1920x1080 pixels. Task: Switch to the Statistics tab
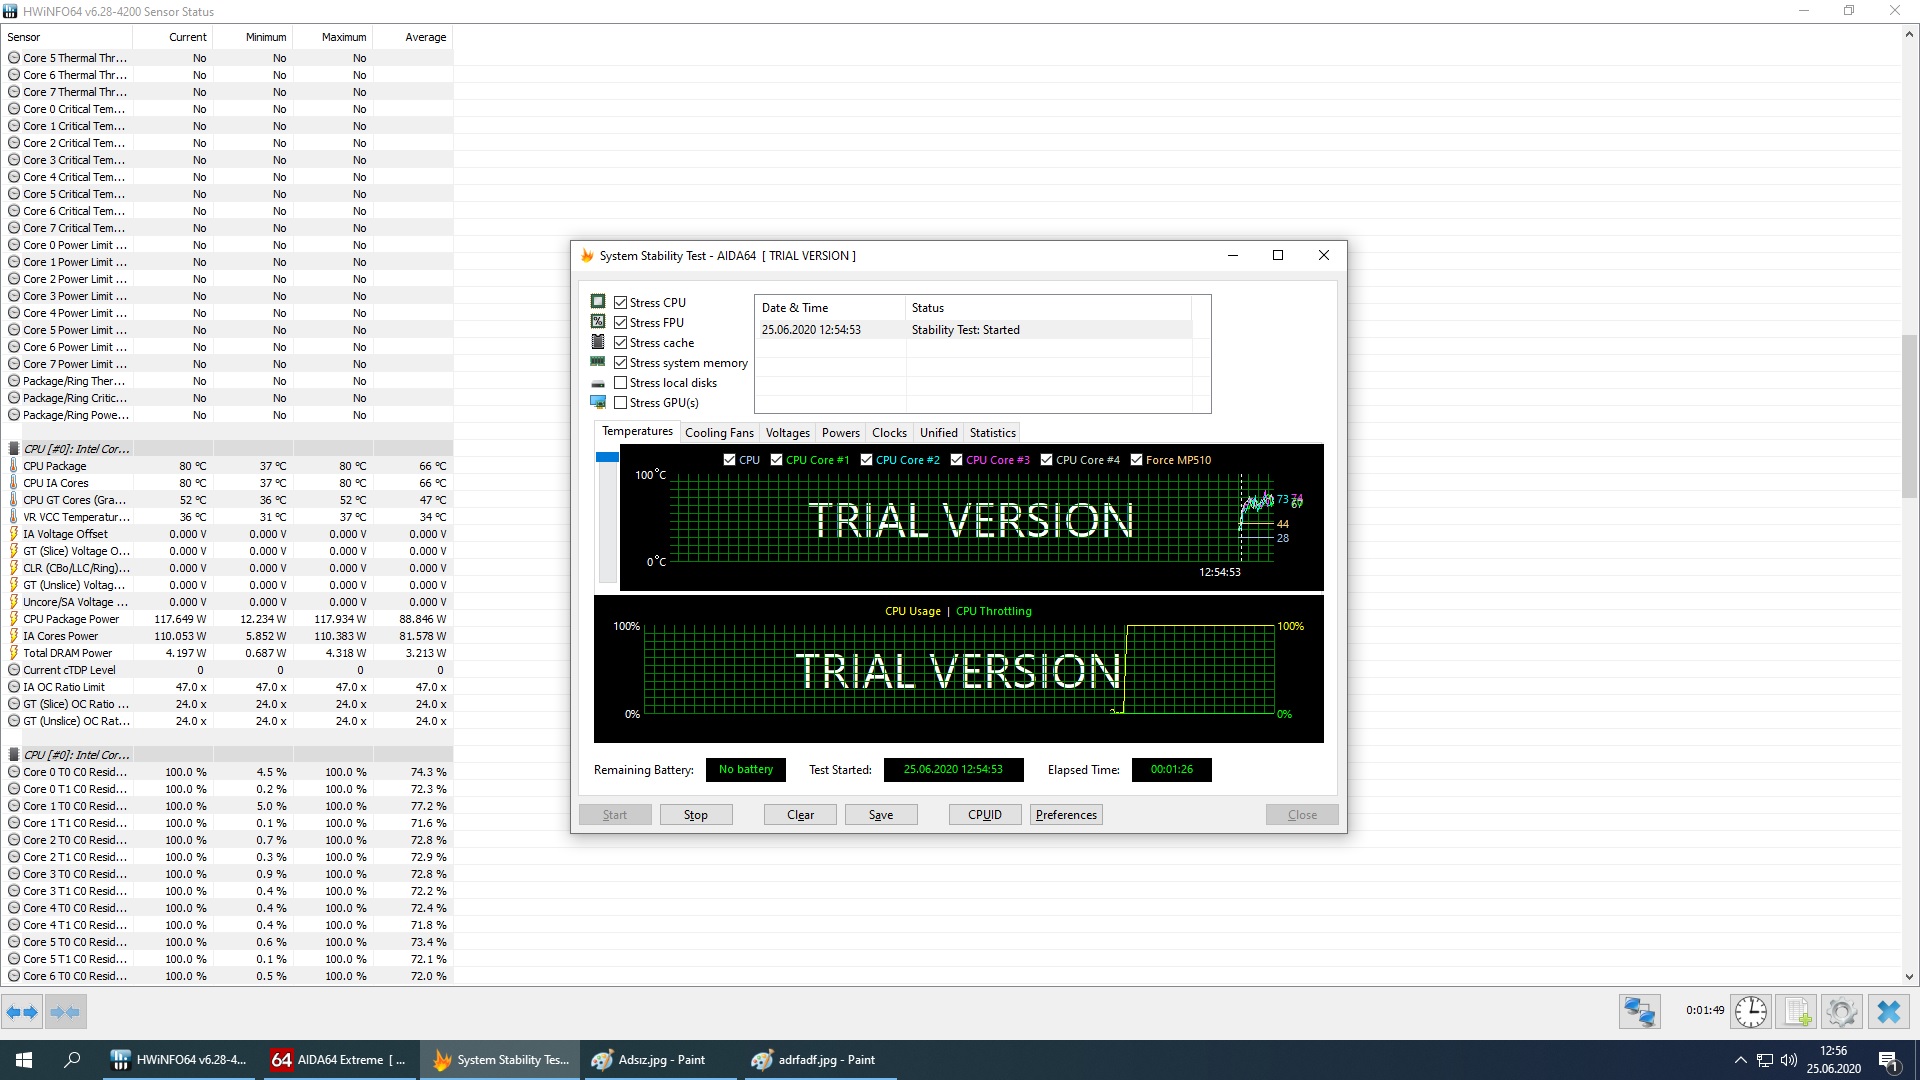pos(992,433)
